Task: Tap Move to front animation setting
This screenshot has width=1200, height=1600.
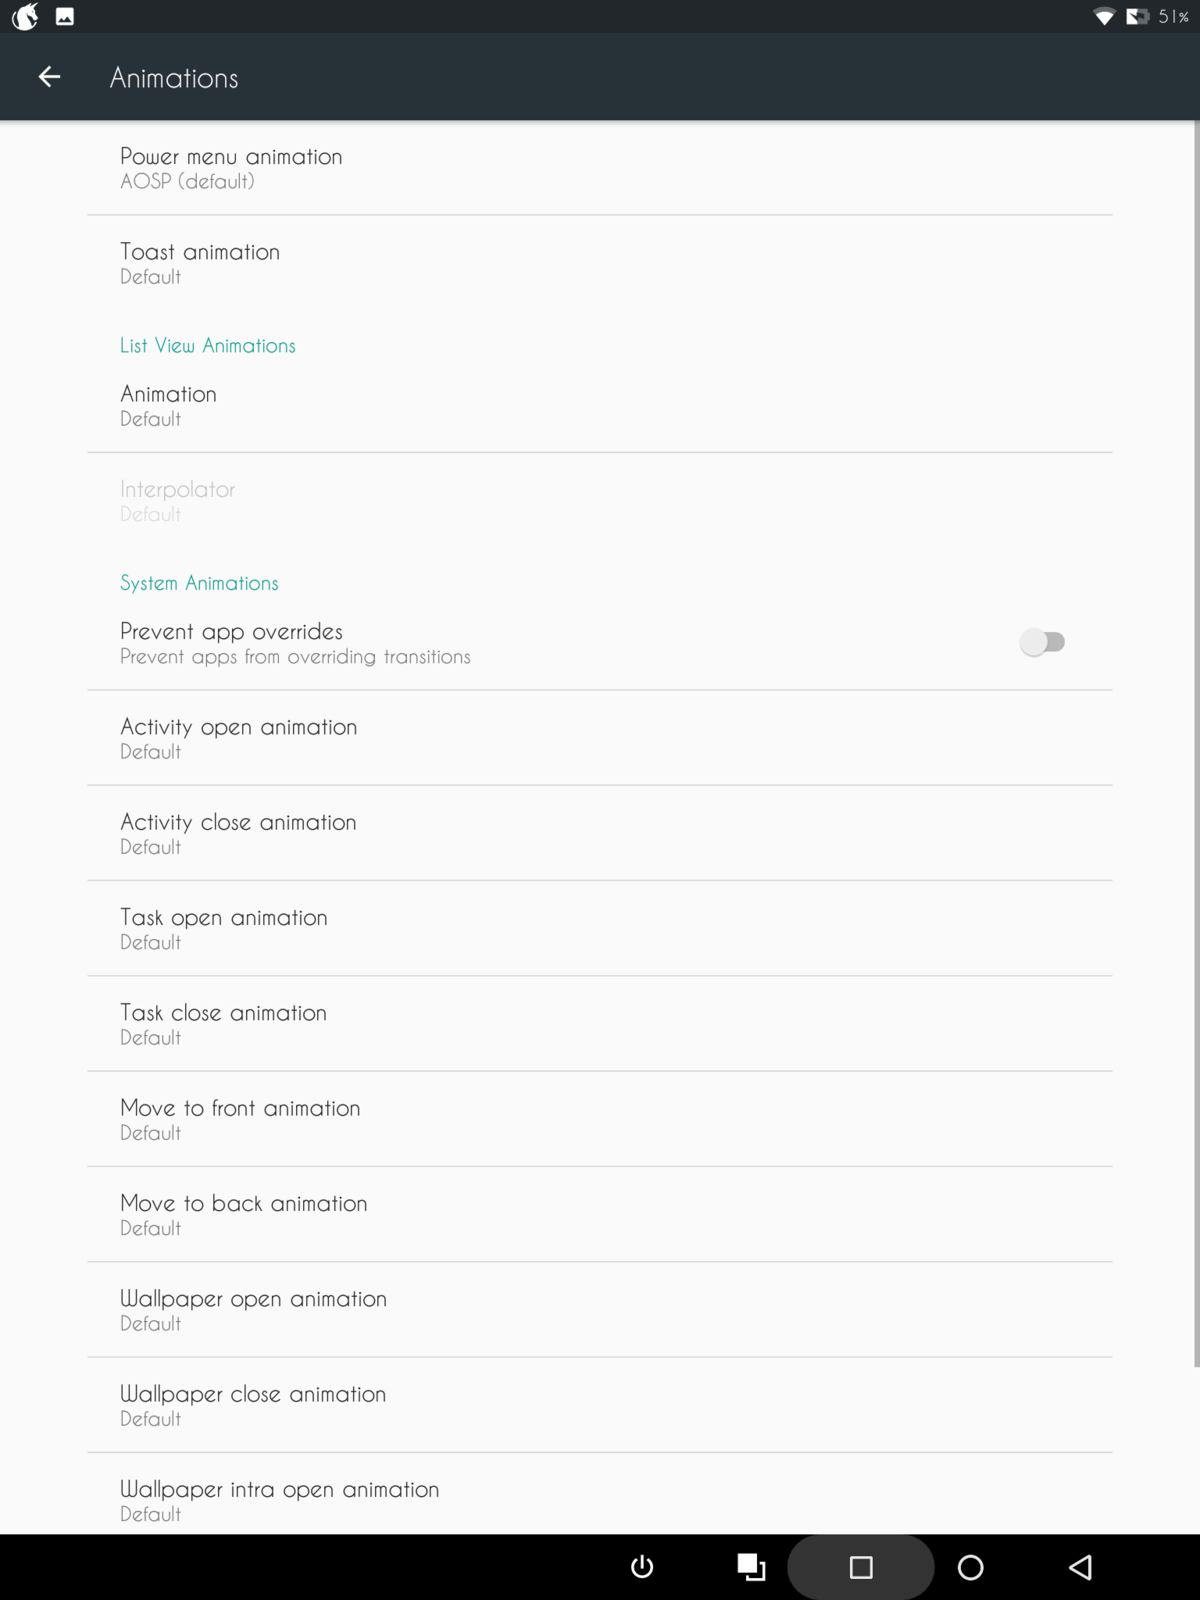Action: click(x=600, y=1119)
